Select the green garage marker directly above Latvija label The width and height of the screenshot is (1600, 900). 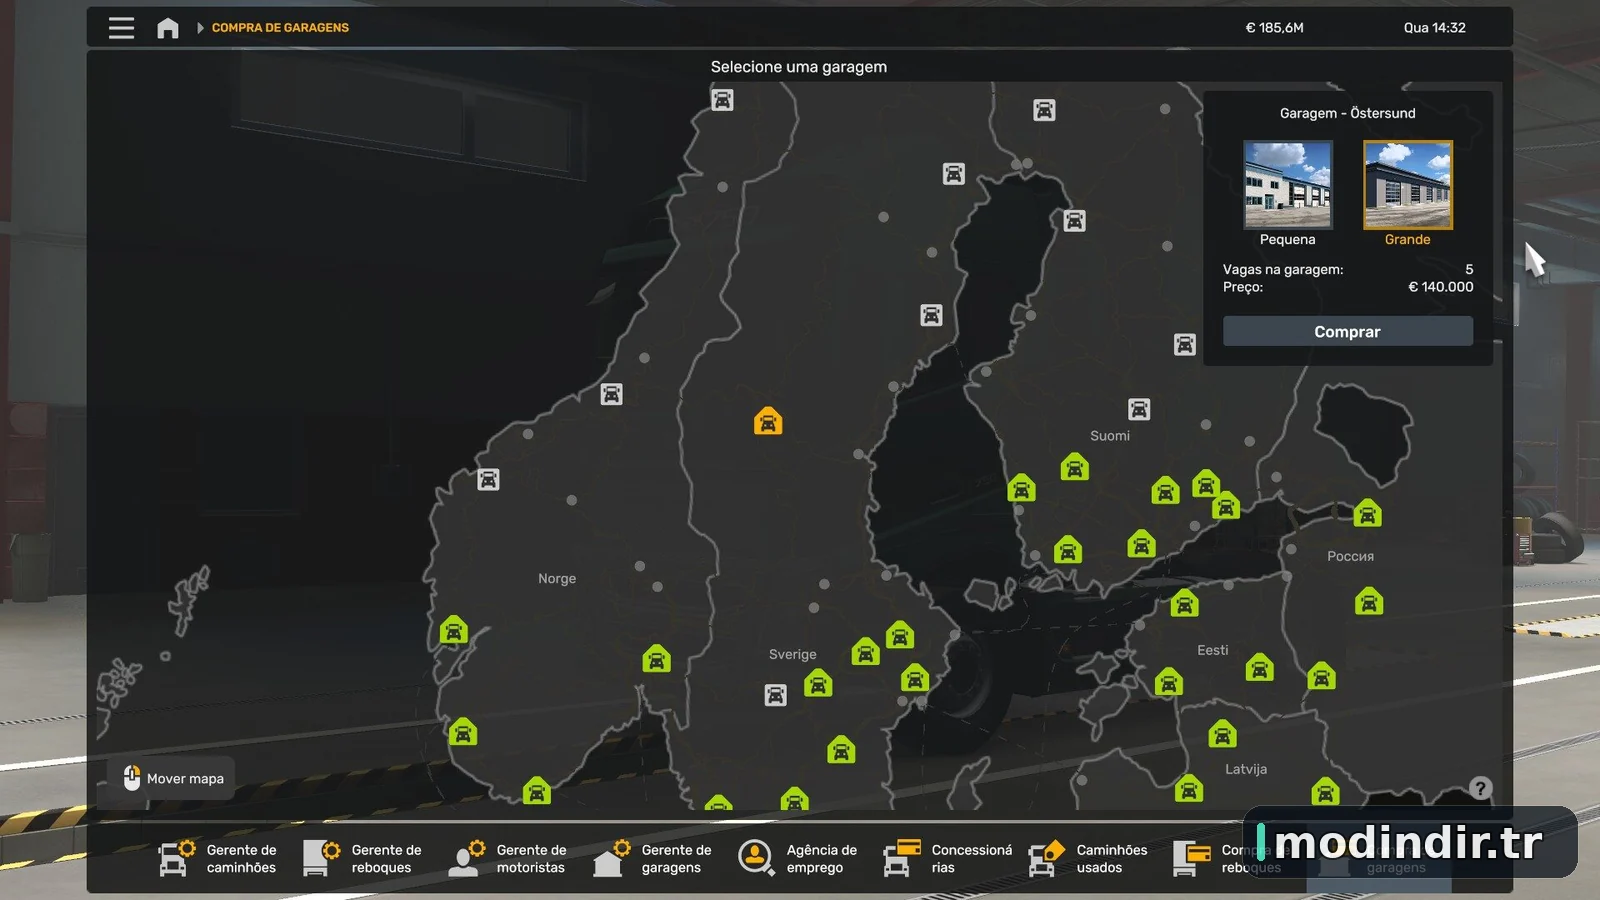[x=1222, y=734]
